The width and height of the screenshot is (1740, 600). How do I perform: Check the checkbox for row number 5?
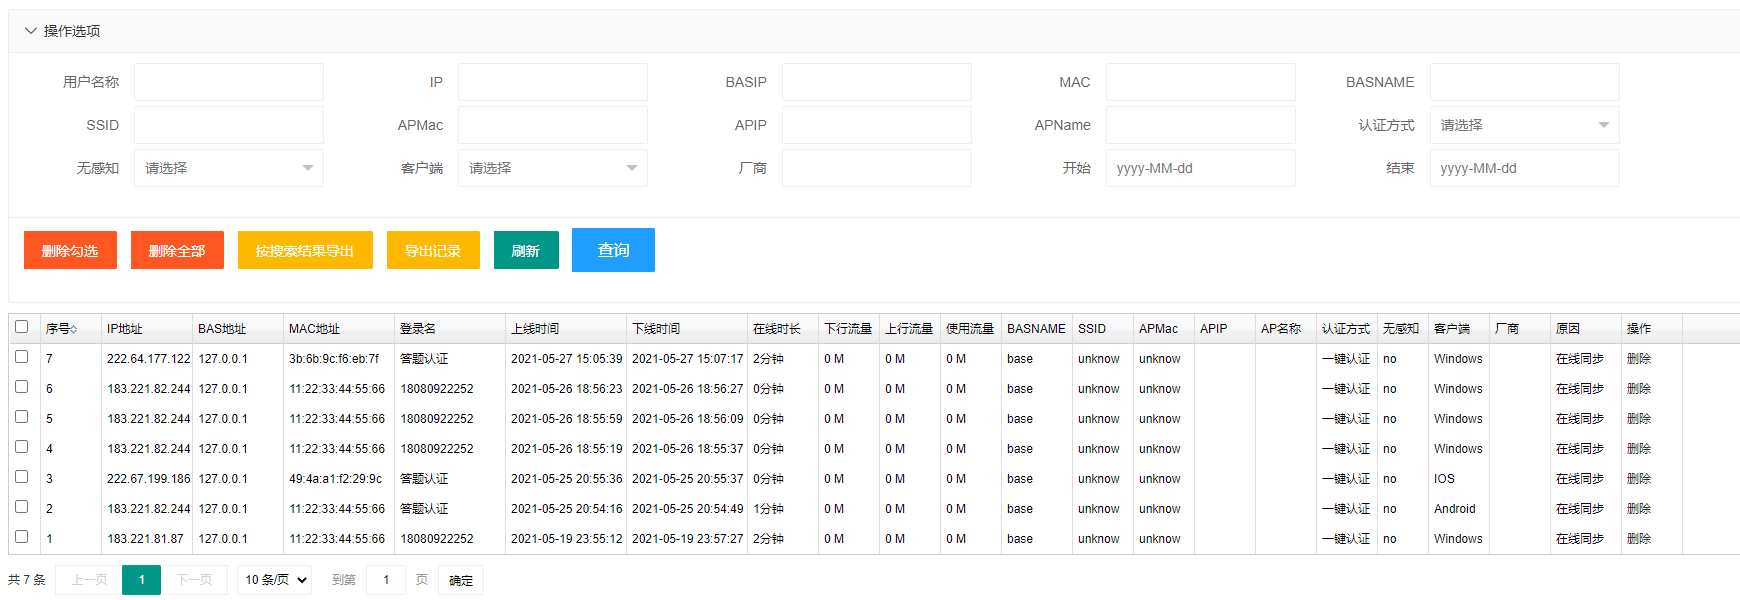pos(21,417)
